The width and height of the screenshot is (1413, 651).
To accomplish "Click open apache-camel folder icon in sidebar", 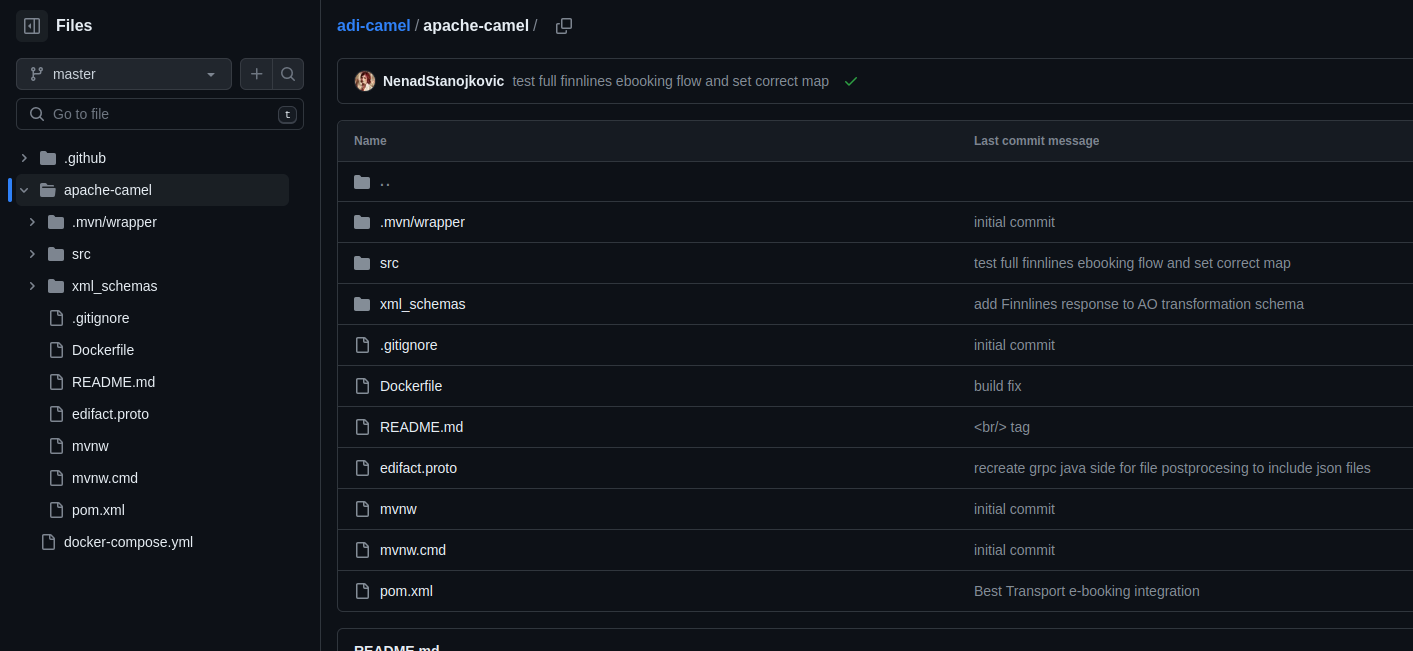I will (48, 190).
